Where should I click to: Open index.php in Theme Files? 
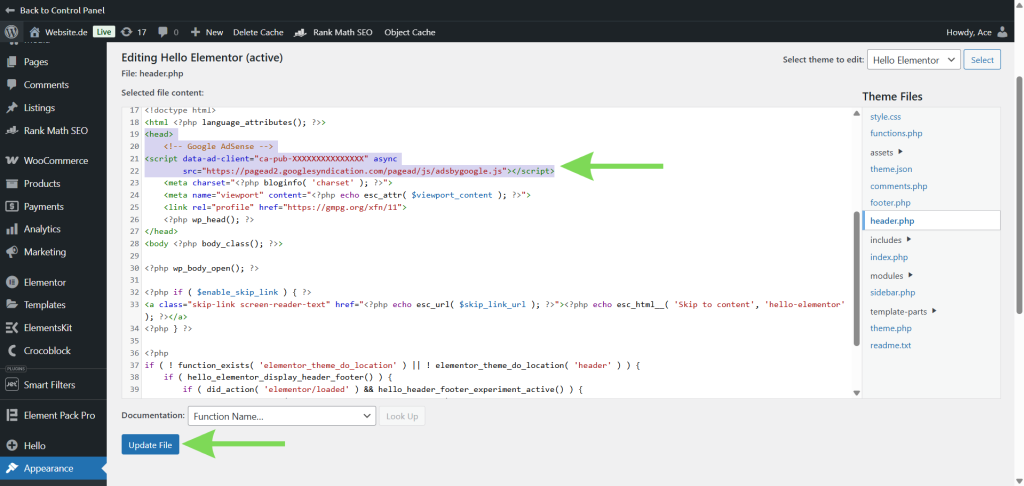[x=889, y=257]
